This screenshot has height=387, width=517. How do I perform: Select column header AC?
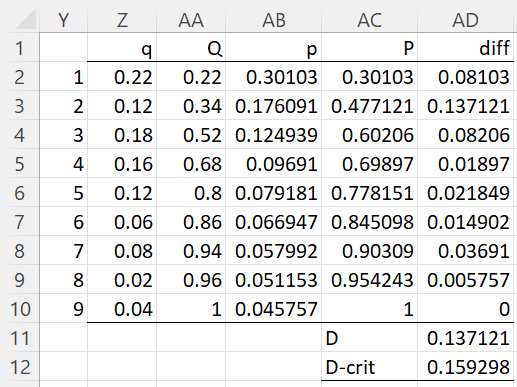pos(369,20)
